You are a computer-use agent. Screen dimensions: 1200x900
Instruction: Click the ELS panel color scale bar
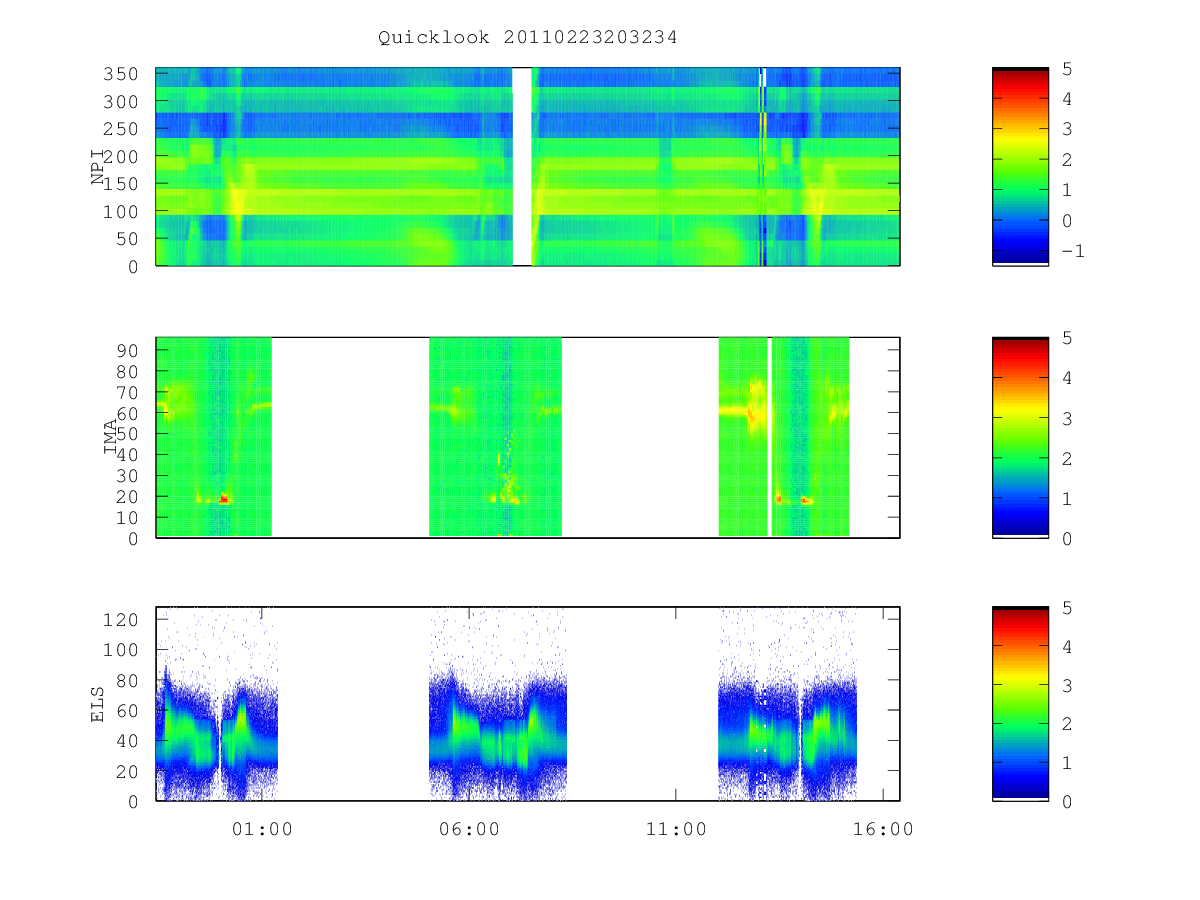1020,703
